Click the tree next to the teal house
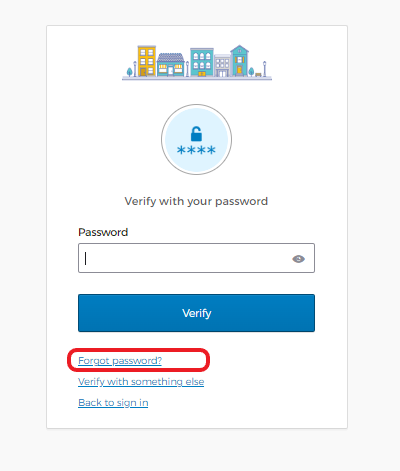 pyautogui.click(x=251, y=72)
